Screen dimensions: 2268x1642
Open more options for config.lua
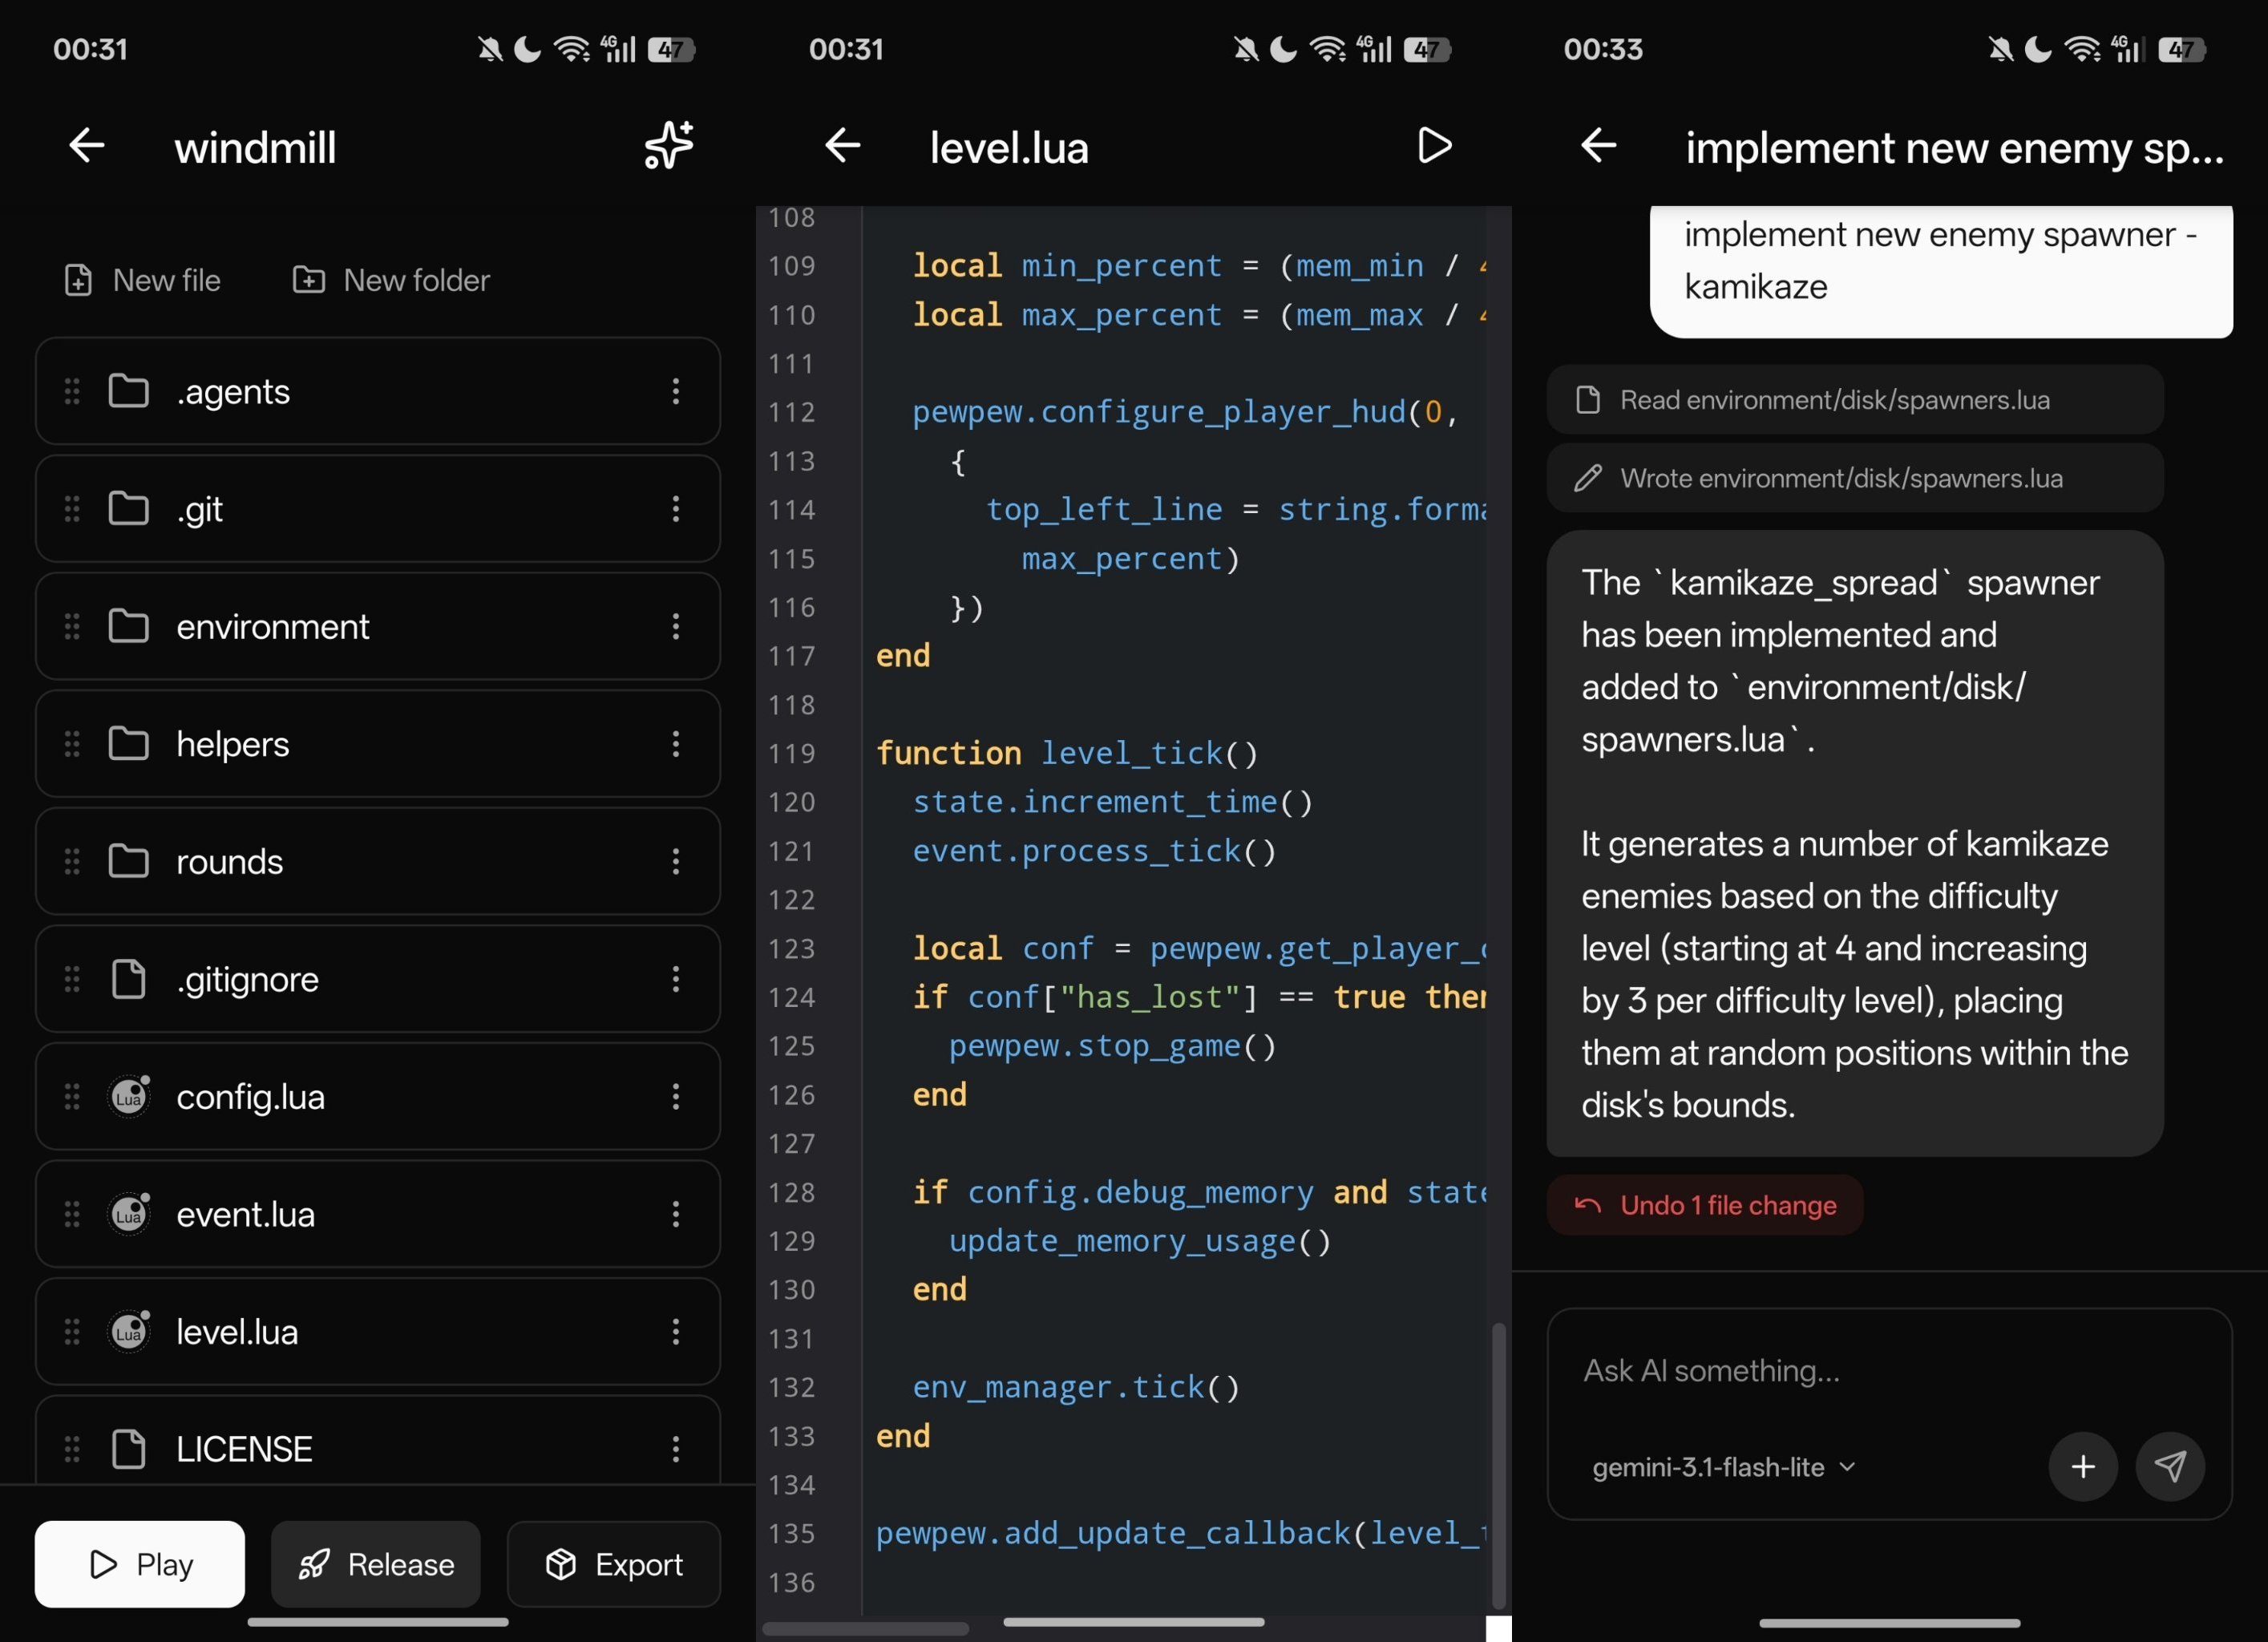coord(676,1097)
